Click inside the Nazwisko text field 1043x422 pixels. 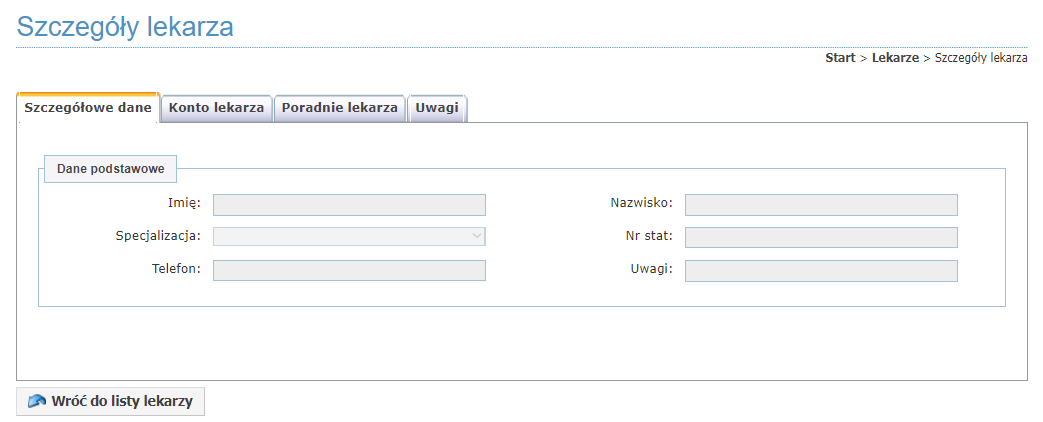(x=821, y=205)
